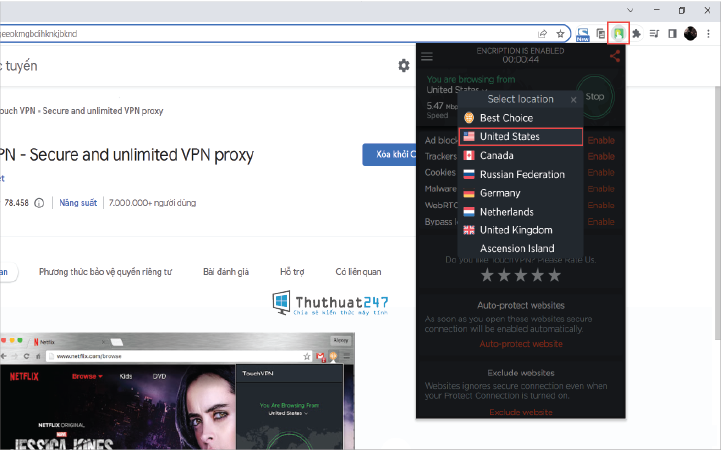Enable the Cookies blocking option

click(601, 172)
